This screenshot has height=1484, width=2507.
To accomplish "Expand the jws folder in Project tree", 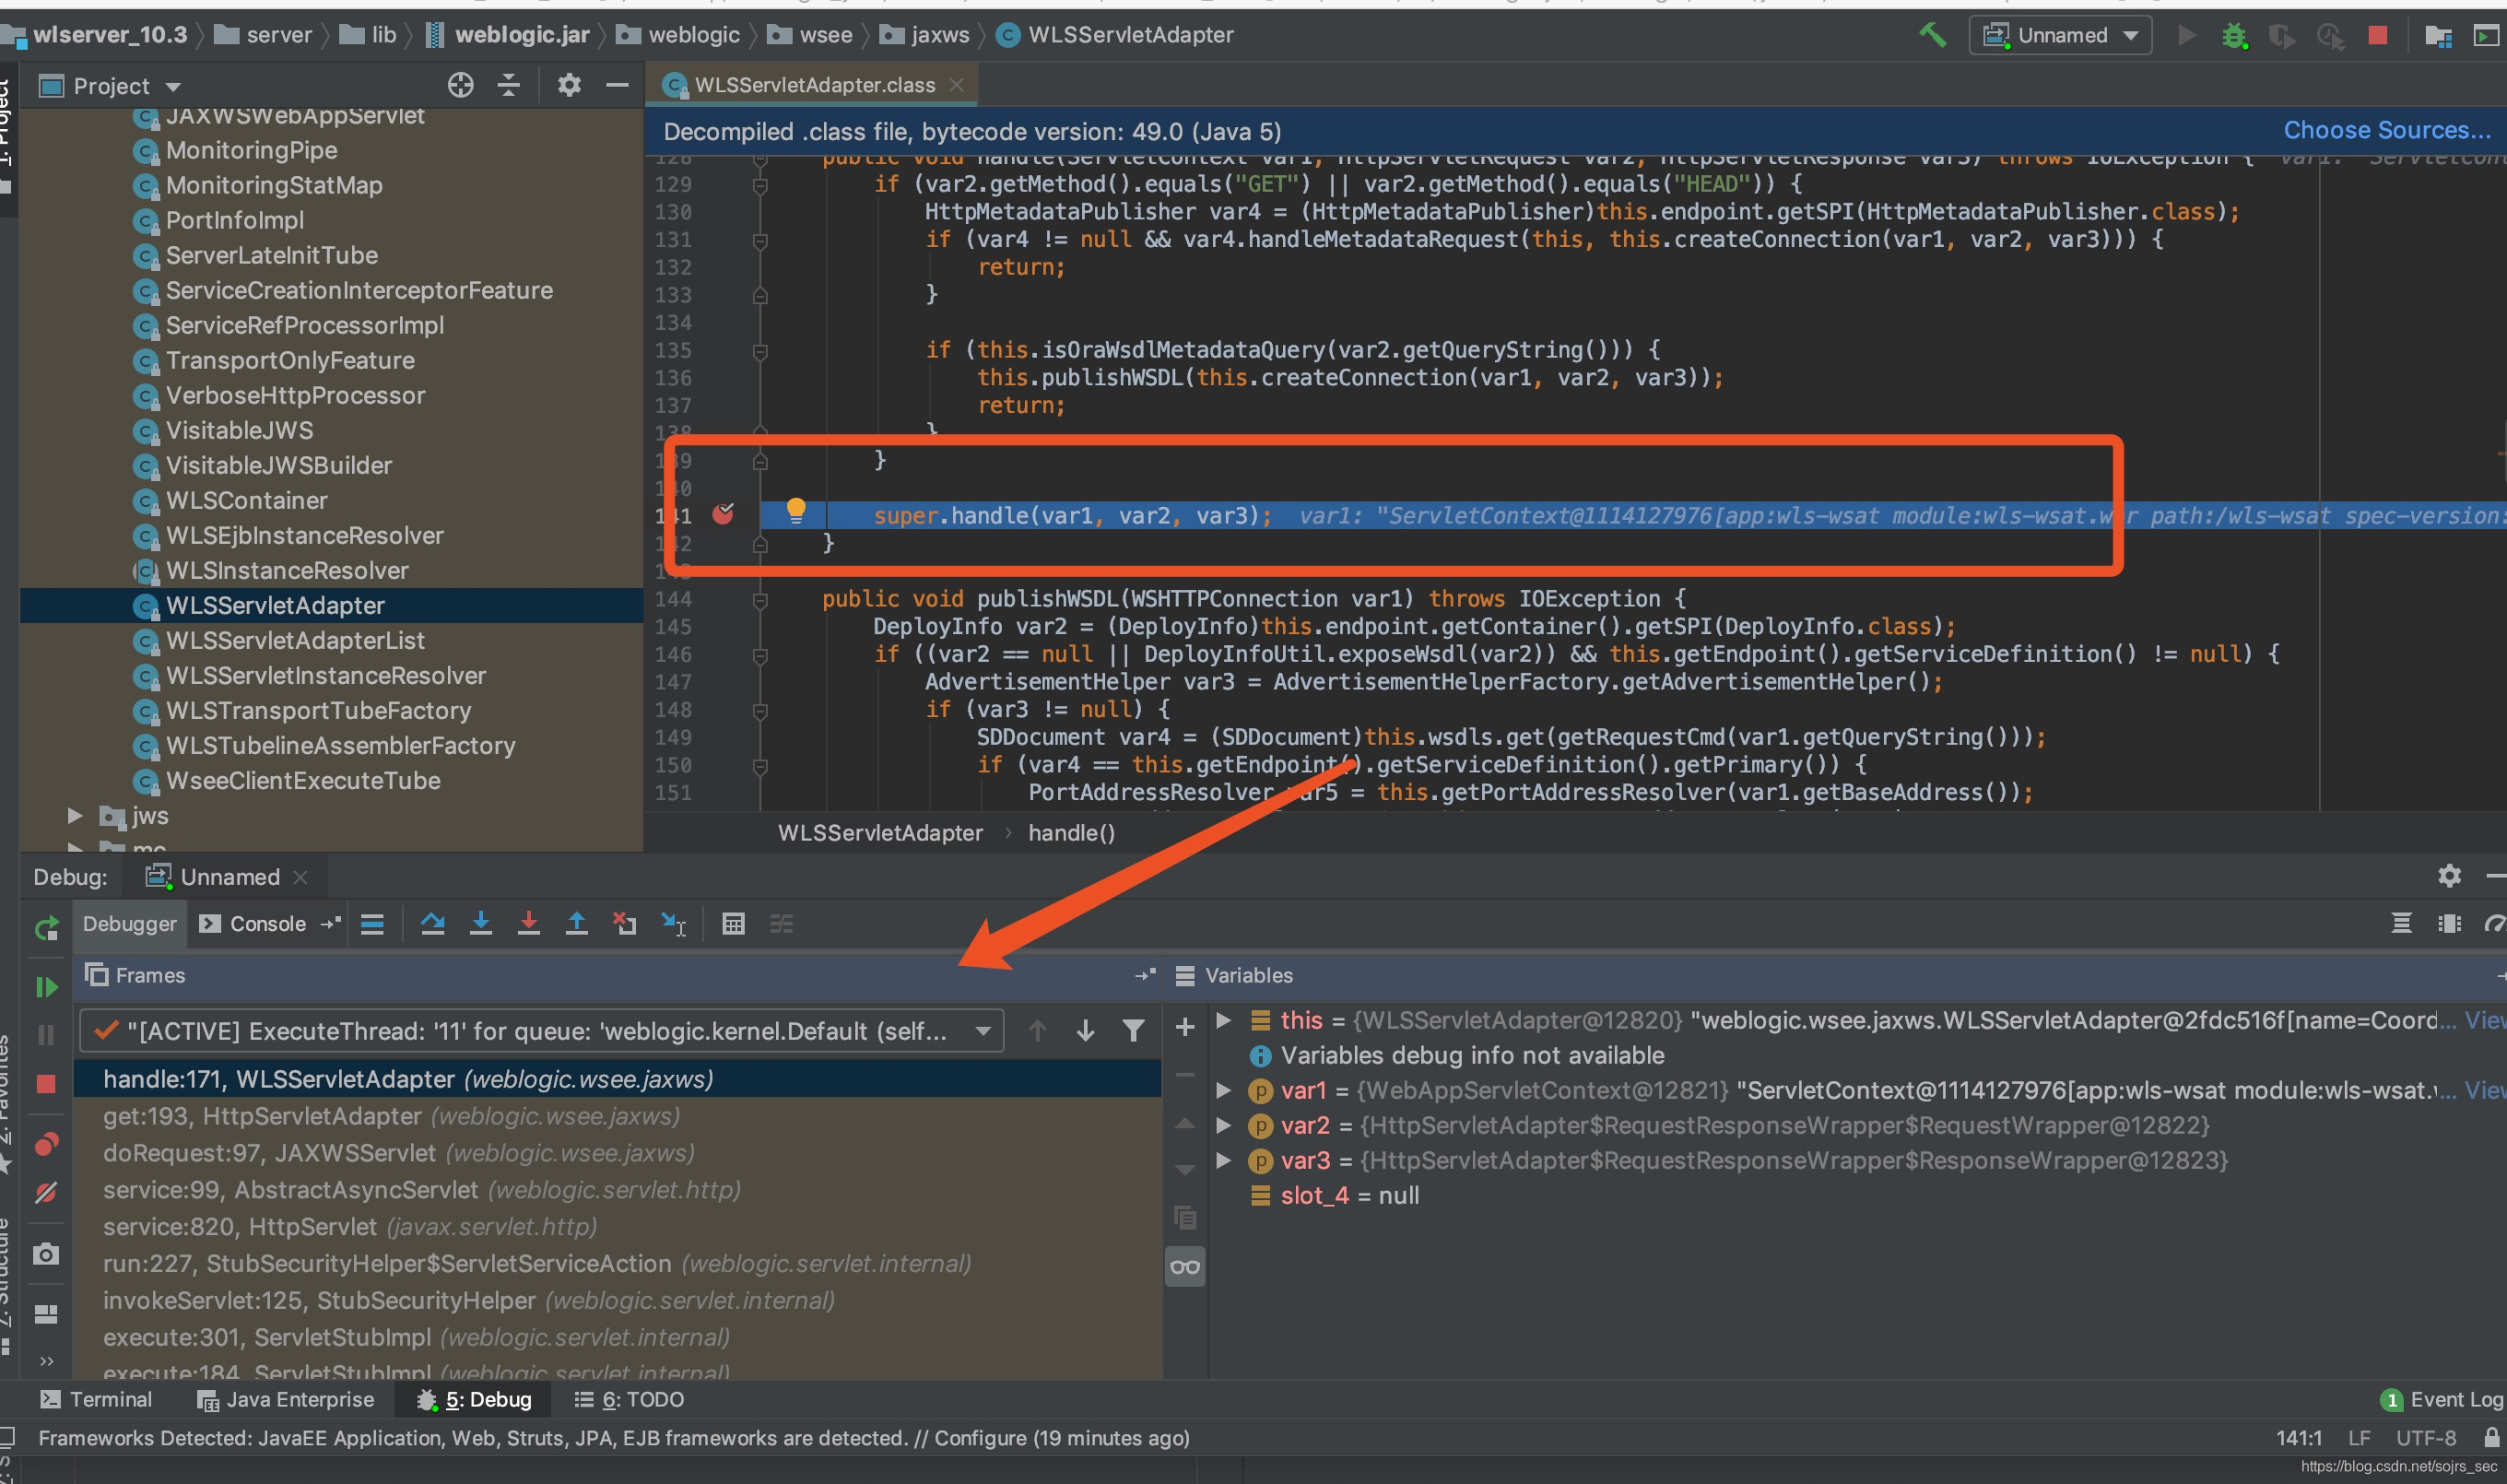I will click(75, 816).
